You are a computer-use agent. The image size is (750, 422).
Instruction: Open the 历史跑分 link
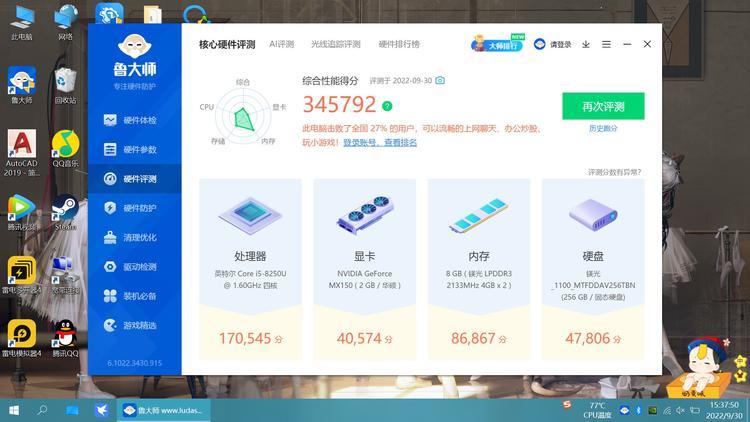pos(603,129)
